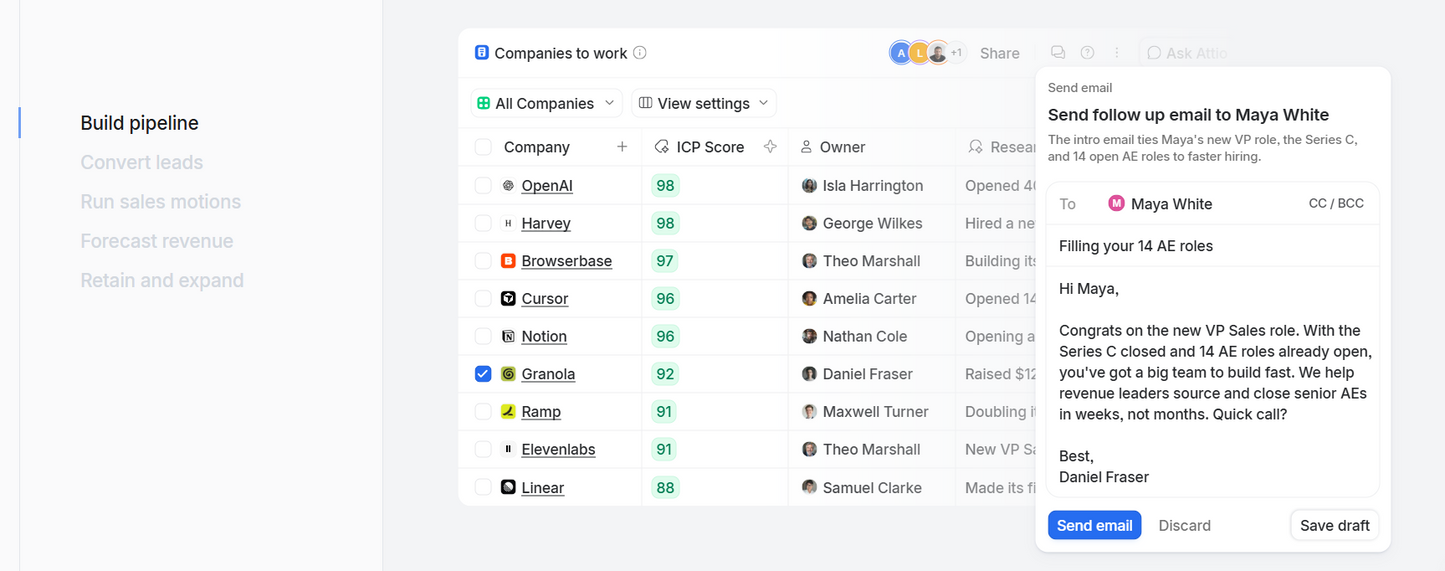The width and height of the screenshot is (1445, 571).
Task: Expand the All Companies dropdown
Action: (x=547, y=103)
